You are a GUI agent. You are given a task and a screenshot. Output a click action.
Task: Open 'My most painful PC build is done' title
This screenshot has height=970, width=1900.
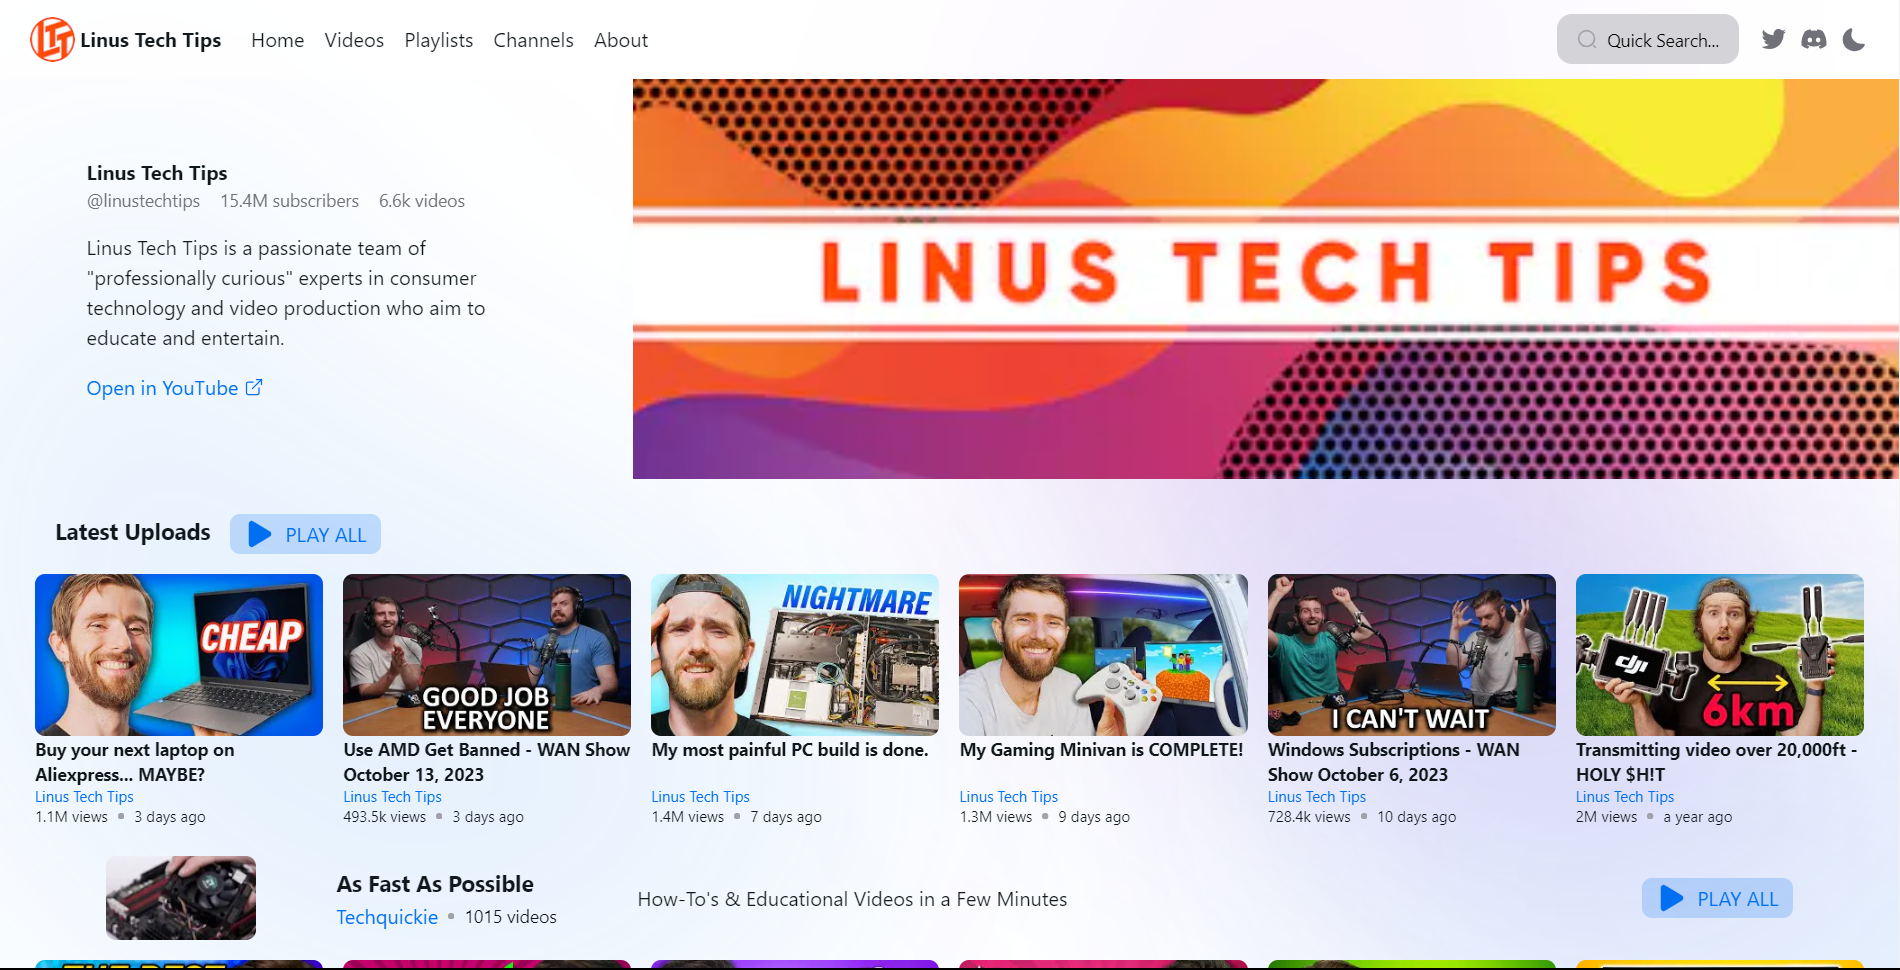[x=790, y=750]
